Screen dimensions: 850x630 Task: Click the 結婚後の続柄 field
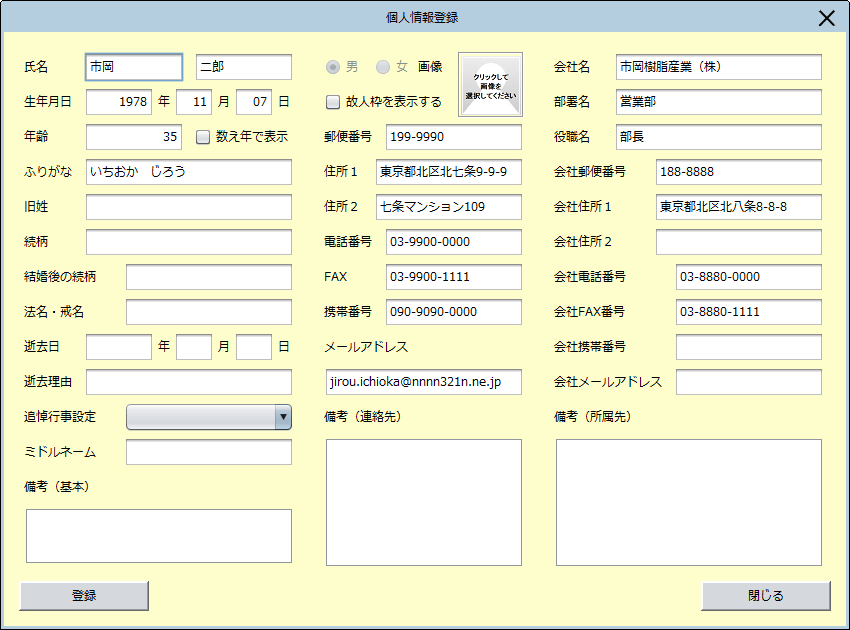[x=209, y=277]
